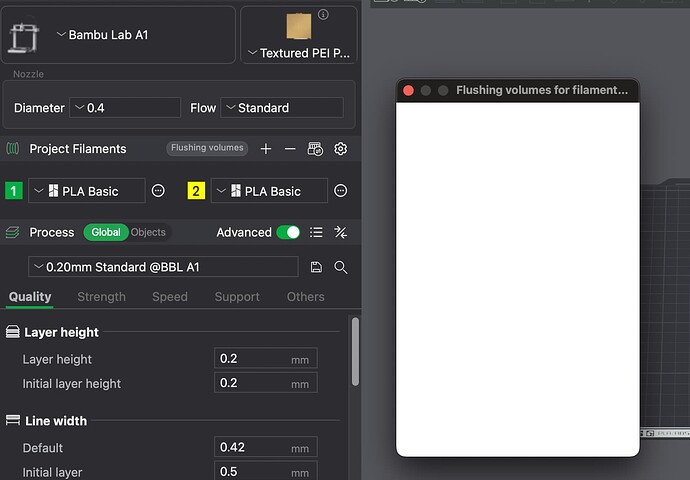Click the Nozzle section label
The image size is (690, 480).
coord(28,74)
